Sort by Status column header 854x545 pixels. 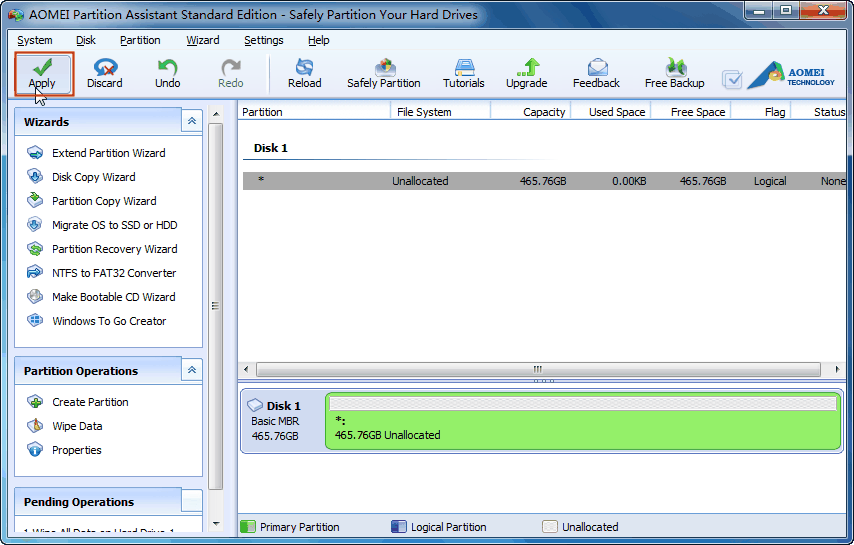pyautogui.click(x=819, y=112)
